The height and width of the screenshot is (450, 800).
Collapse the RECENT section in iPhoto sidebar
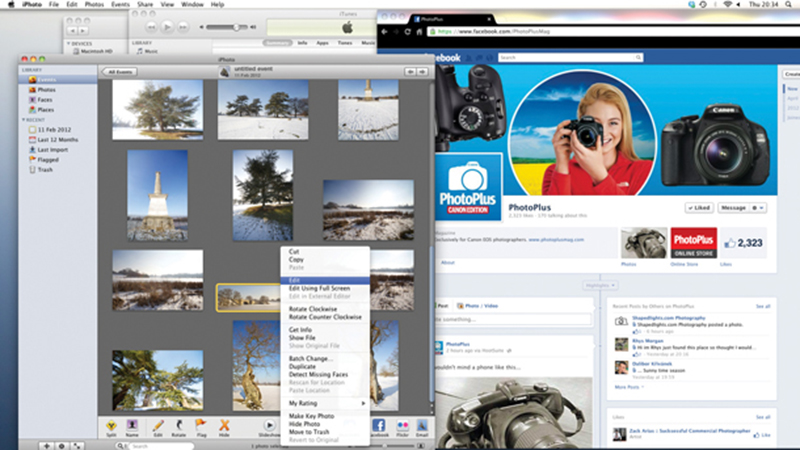(23, 120)
